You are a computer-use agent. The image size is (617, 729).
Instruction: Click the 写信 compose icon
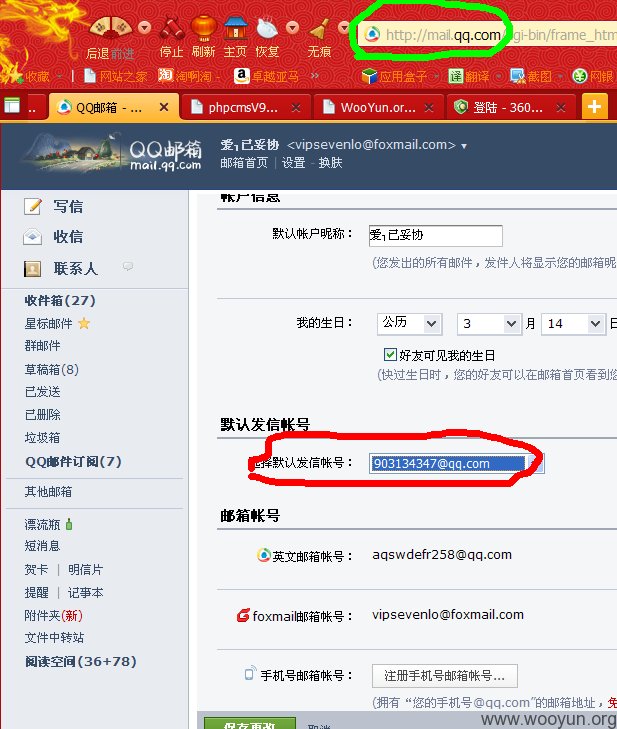[x=33, y=206]
